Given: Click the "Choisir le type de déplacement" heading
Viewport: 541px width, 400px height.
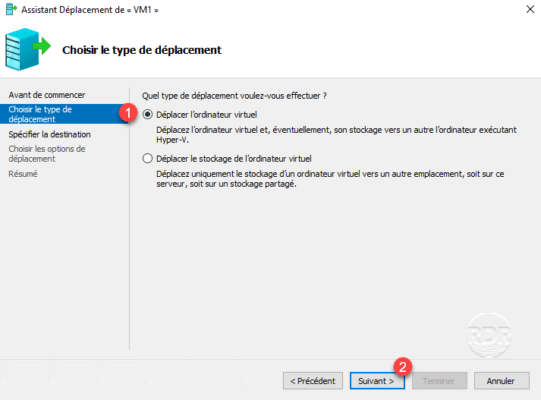Looking at the screenshot, I should (142, 50).
